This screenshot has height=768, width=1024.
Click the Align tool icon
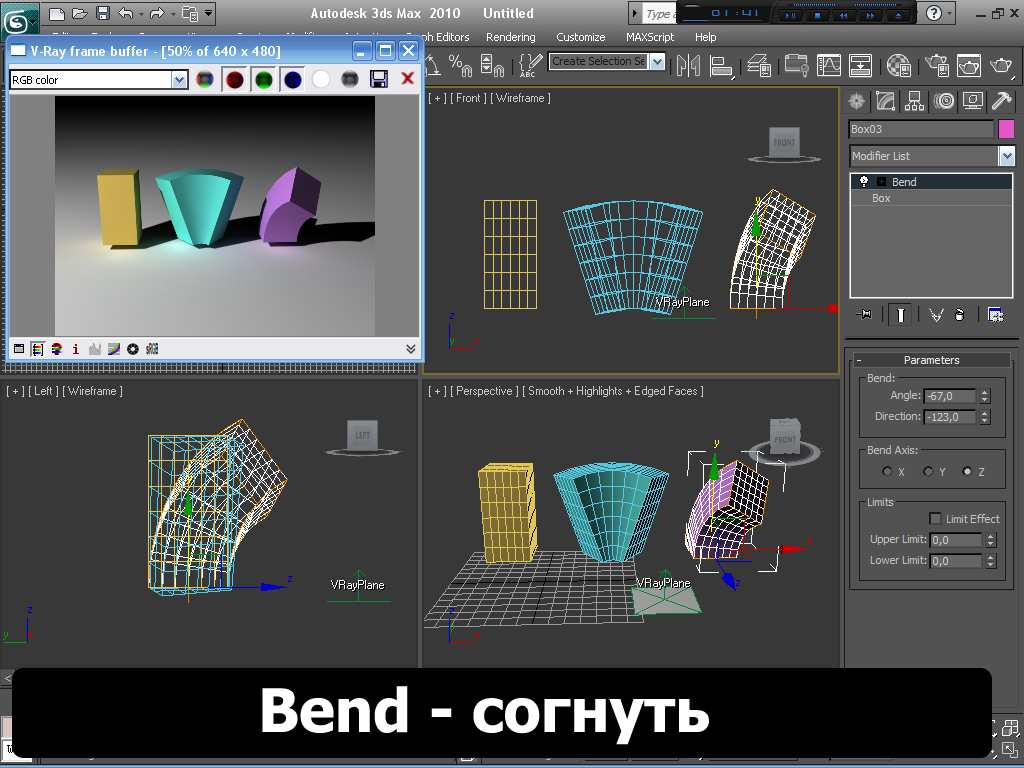(x=721, y=65)
